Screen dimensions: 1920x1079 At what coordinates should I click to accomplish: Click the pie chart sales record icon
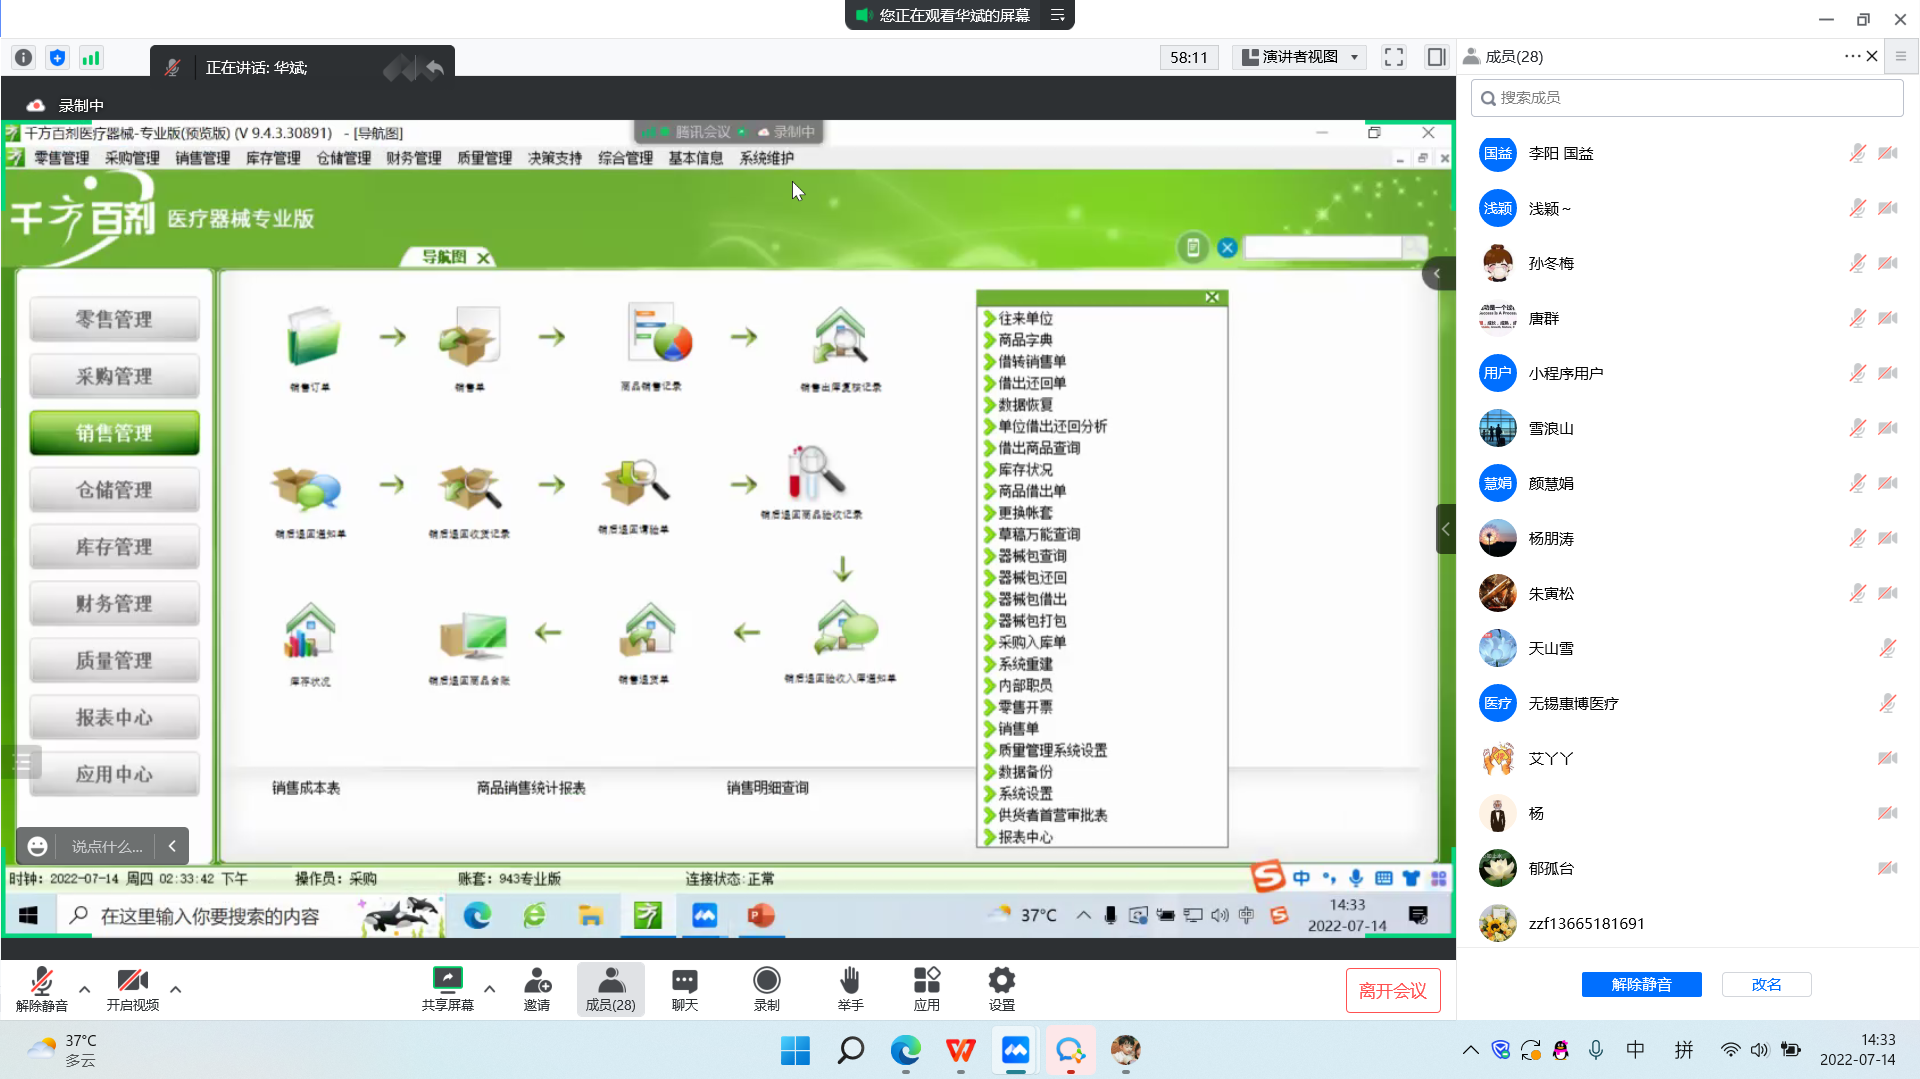[659, 333]
